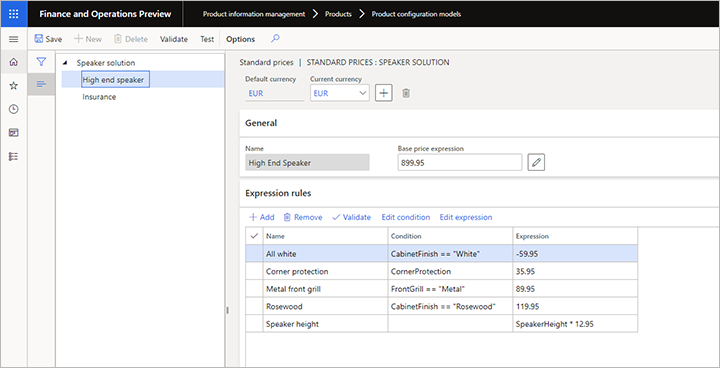Image resolution: width=720 pixels, height=368 pixels.
Task: Open Product configuration models breadcrumb
Action: click(416, 14)
